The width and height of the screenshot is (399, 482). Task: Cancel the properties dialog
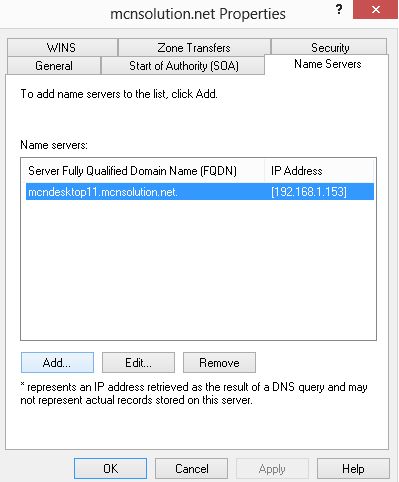[192, 468]
